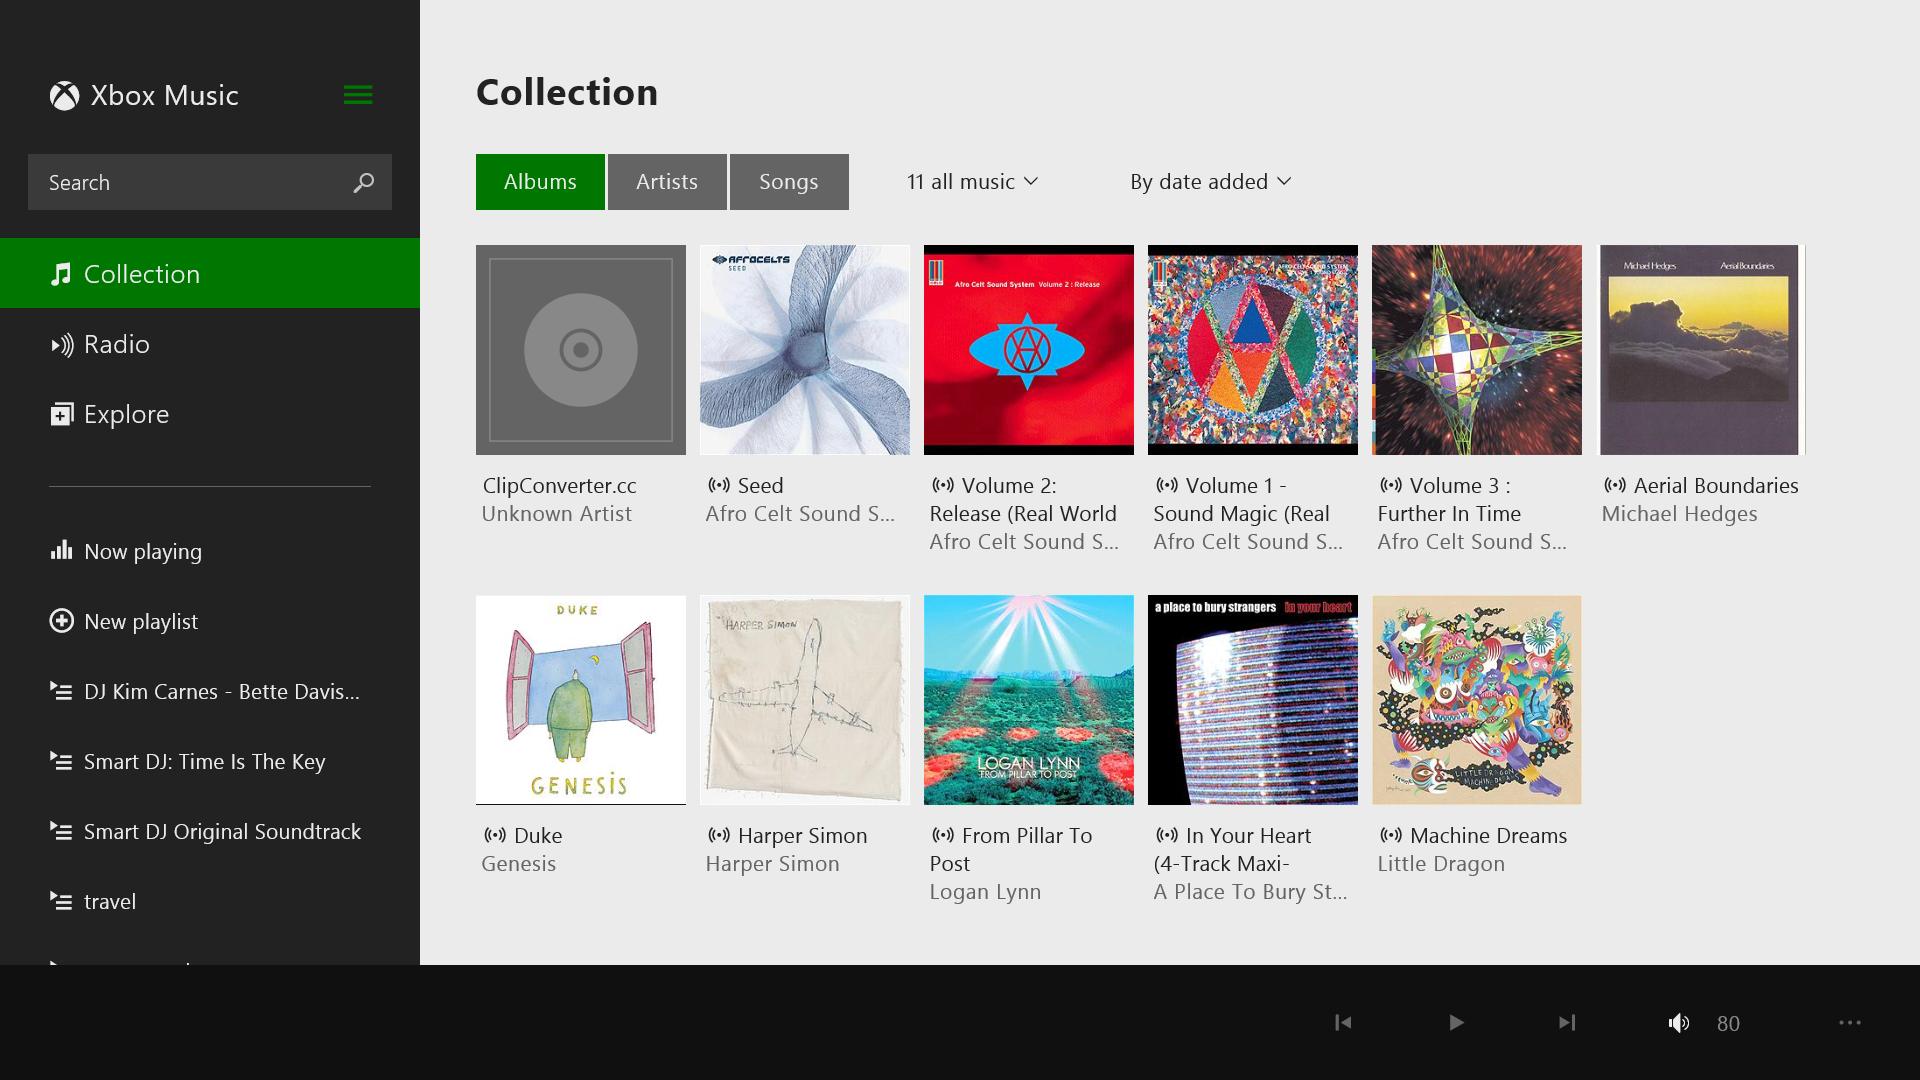Open the Harper Simon album cover
Image resolution: width=1920 pixels, height=1080 pixels.
point(805,700)
